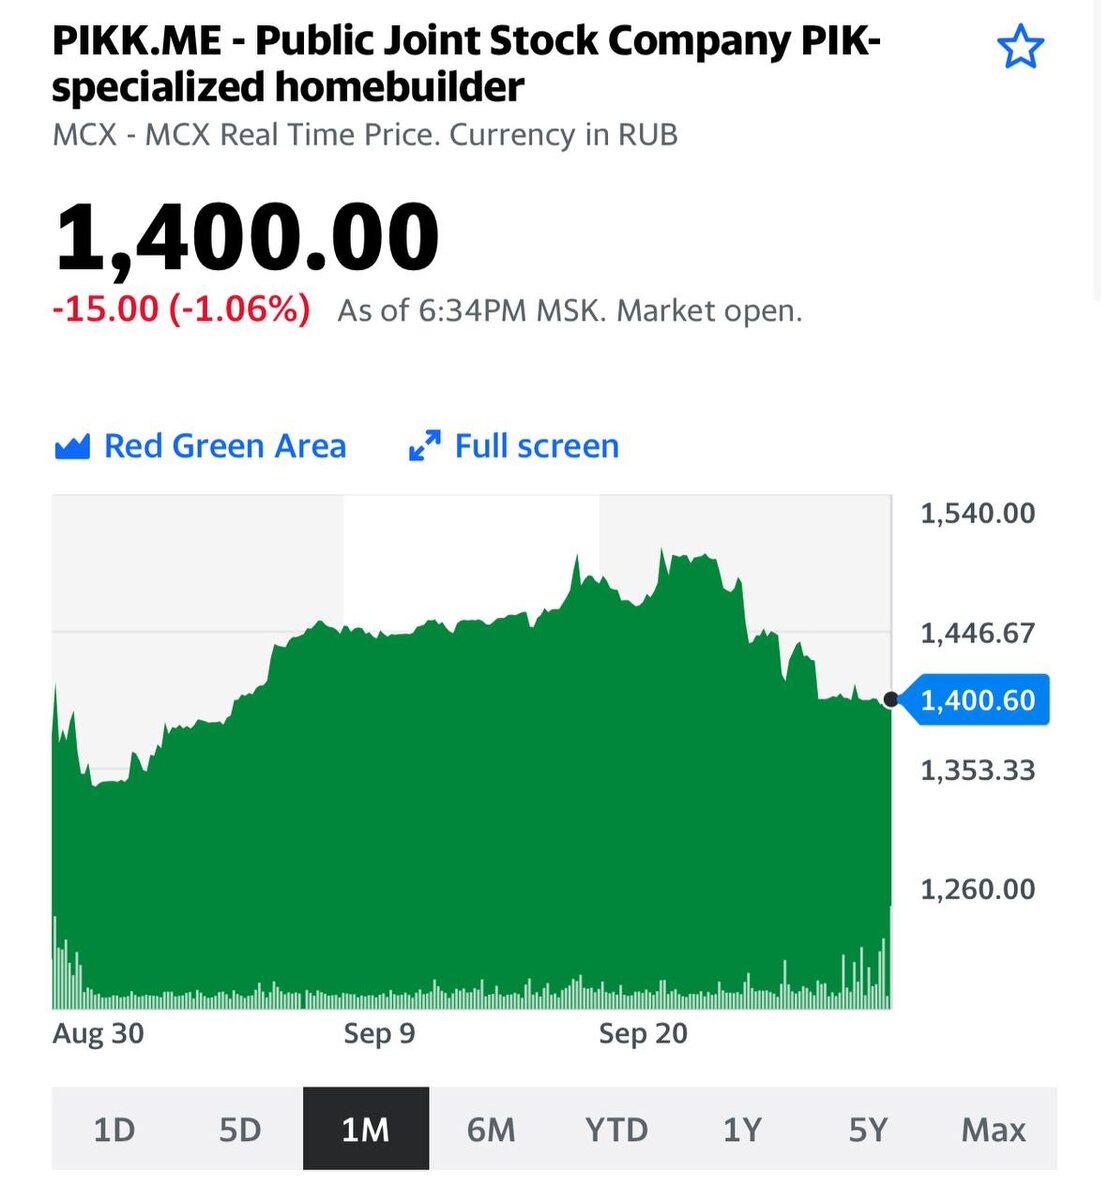
Task: Open the chart in Full screen
Action: click(x=514, y=446)
